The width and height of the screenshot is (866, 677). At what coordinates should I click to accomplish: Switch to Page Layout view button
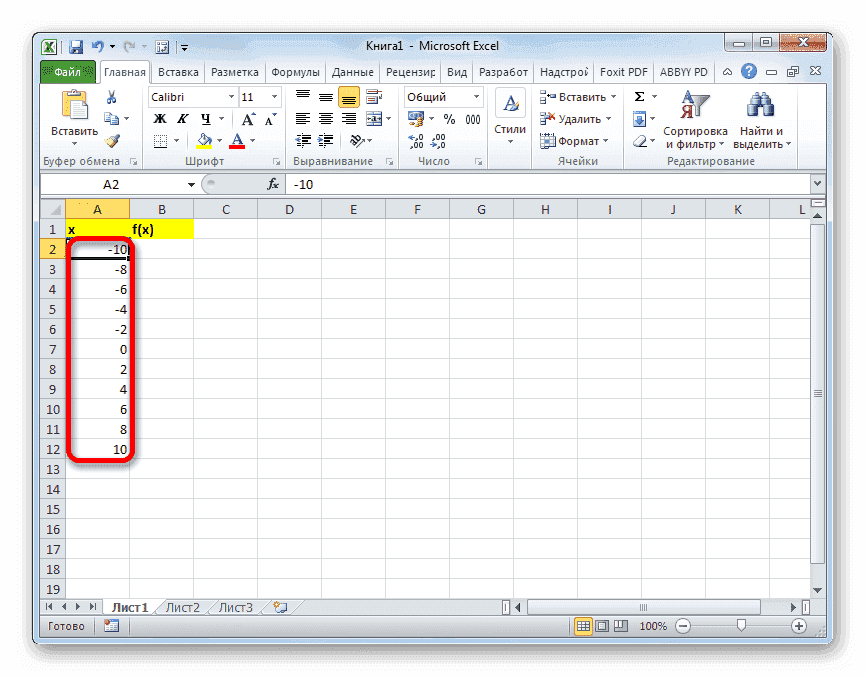(602, 626)
